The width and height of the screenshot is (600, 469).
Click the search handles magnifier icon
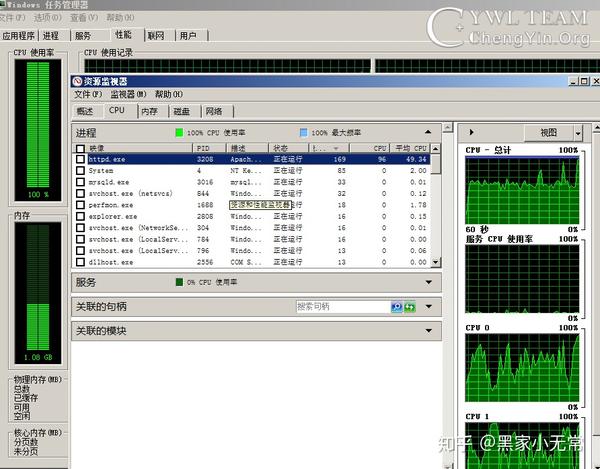[397, 306]
